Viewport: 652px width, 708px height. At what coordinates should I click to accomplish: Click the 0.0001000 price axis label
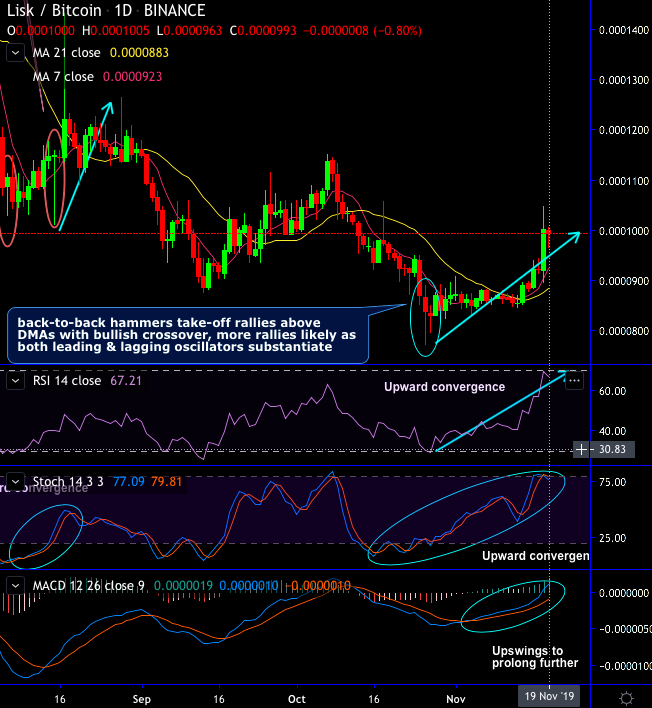624,231
